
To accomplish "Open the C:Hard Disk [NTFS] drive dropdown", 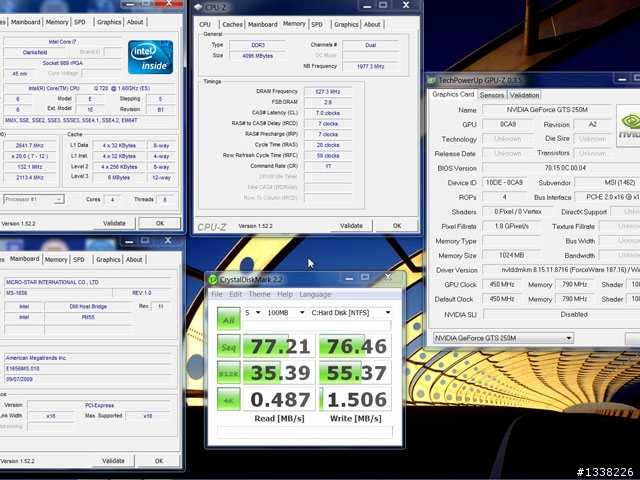I will click(x=351, y=313).
